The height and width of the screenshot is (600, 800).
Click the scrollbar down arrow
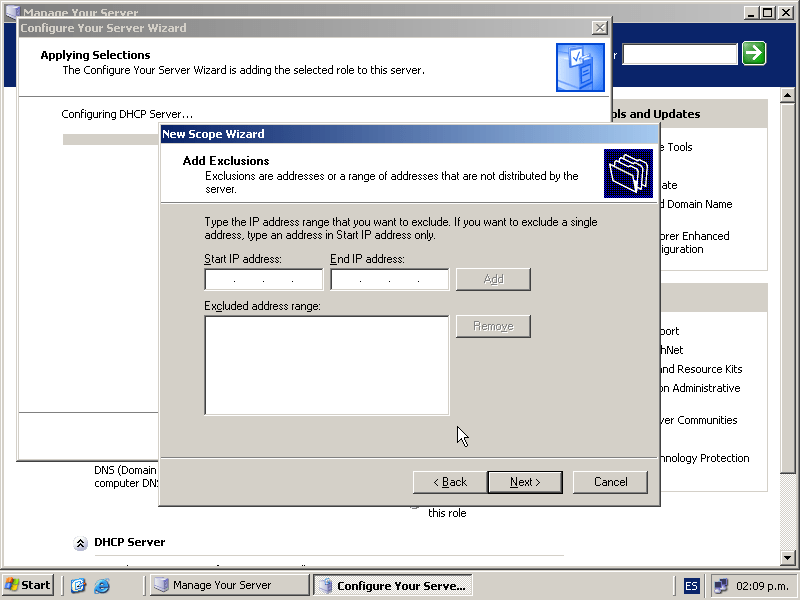(x=788, y=557)
